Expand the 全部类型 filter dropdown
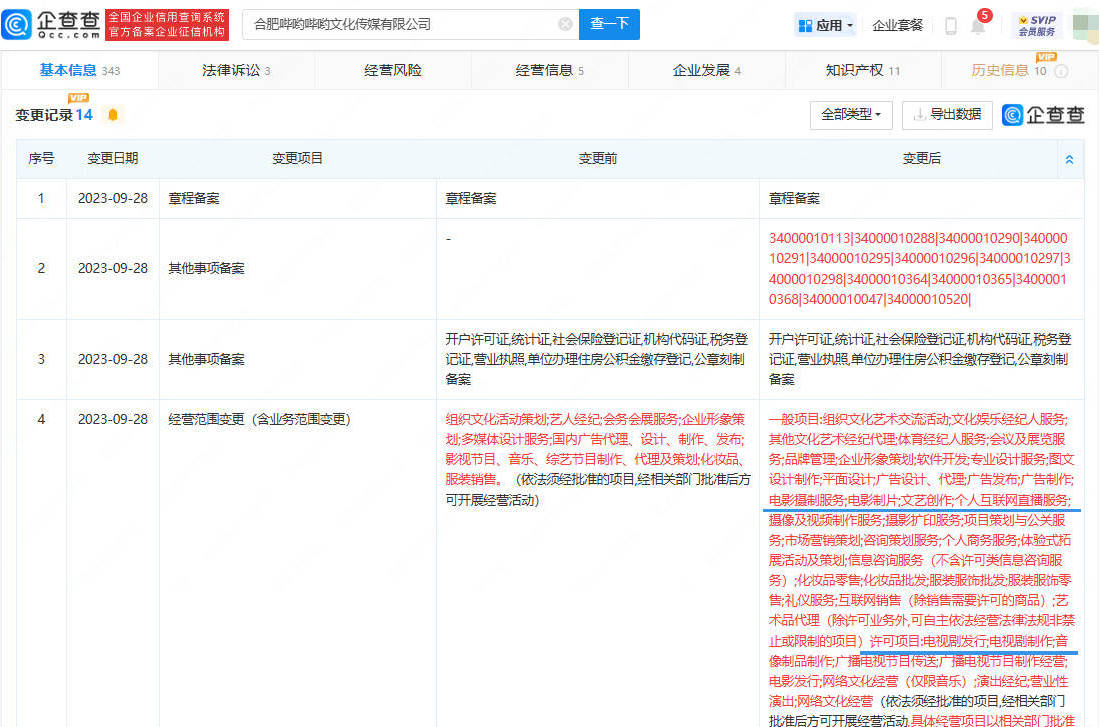The image size is (1099, 727). coord(851,115)
